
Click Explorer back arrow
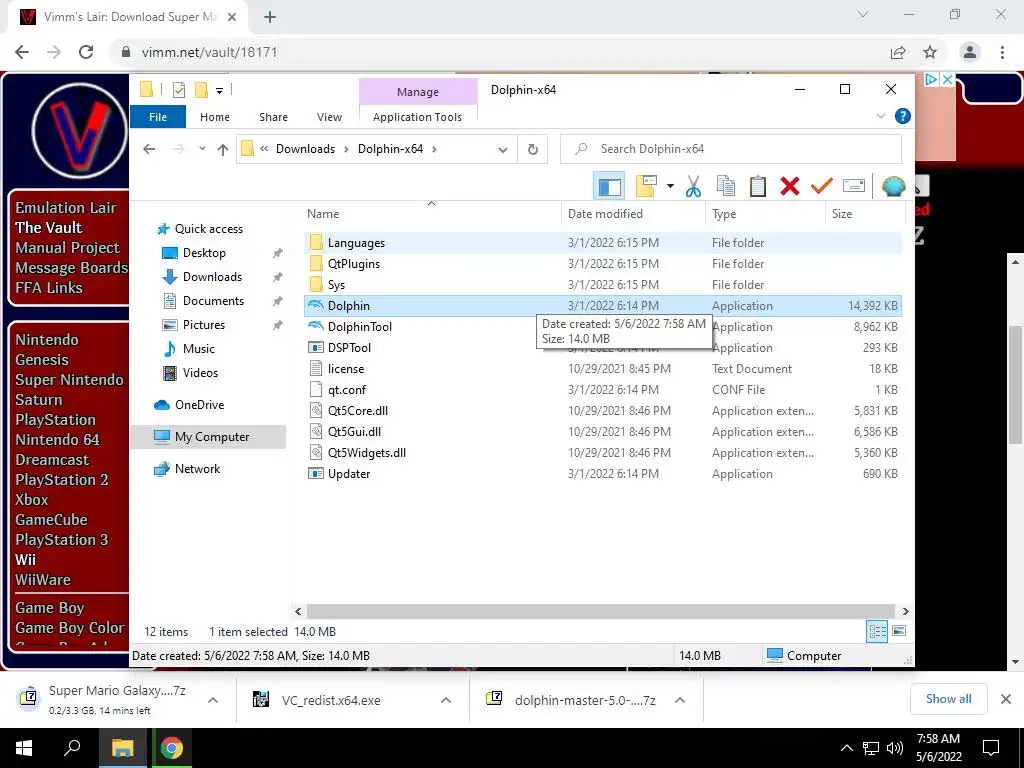point(149,149)
